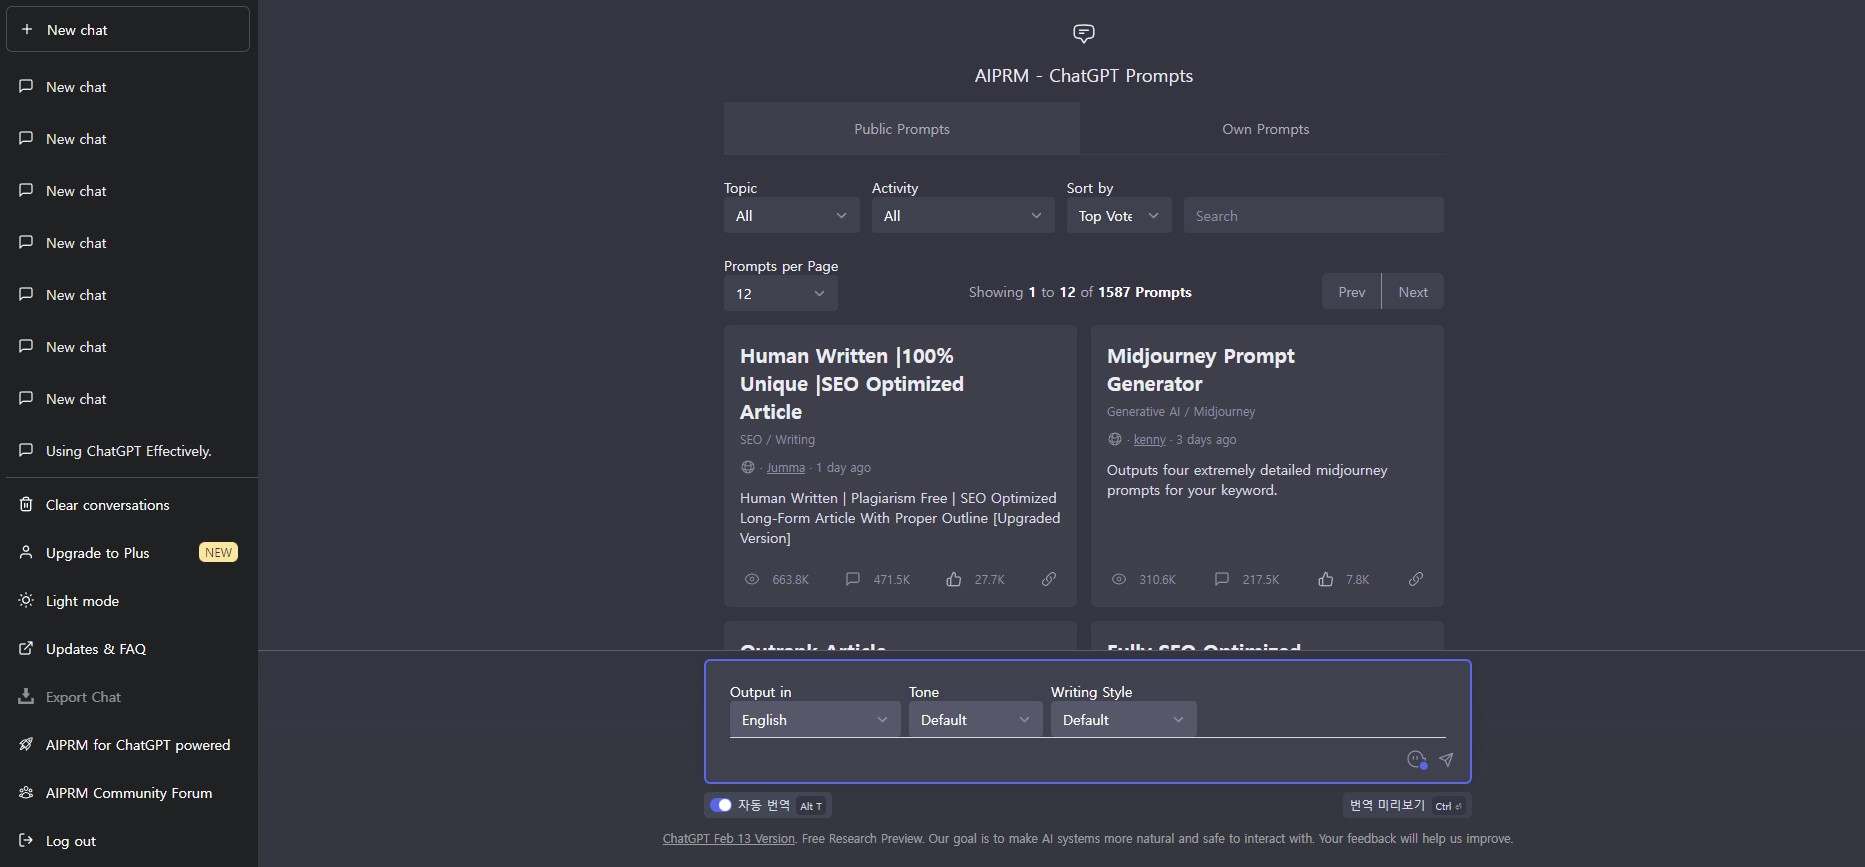Click the SEO / Writing category text

[x=777, y=440]
